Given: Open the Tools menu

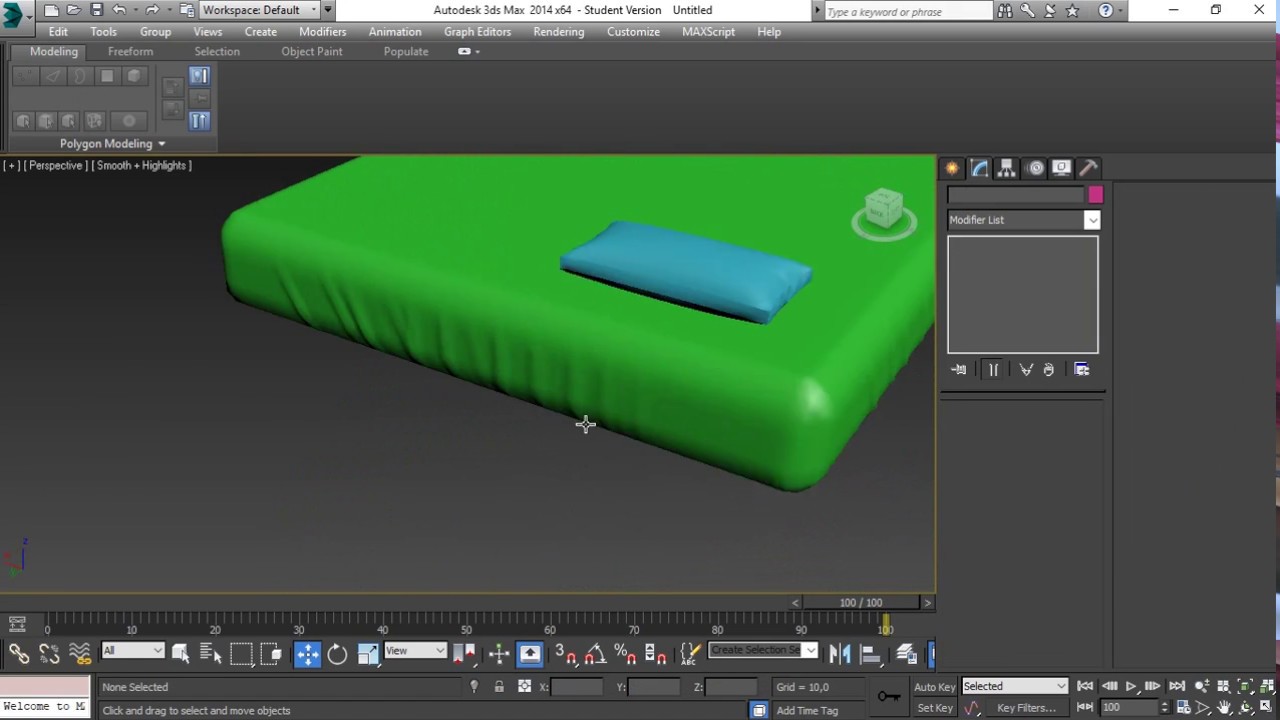Looking at the screenshot, I should pos(104,32).
